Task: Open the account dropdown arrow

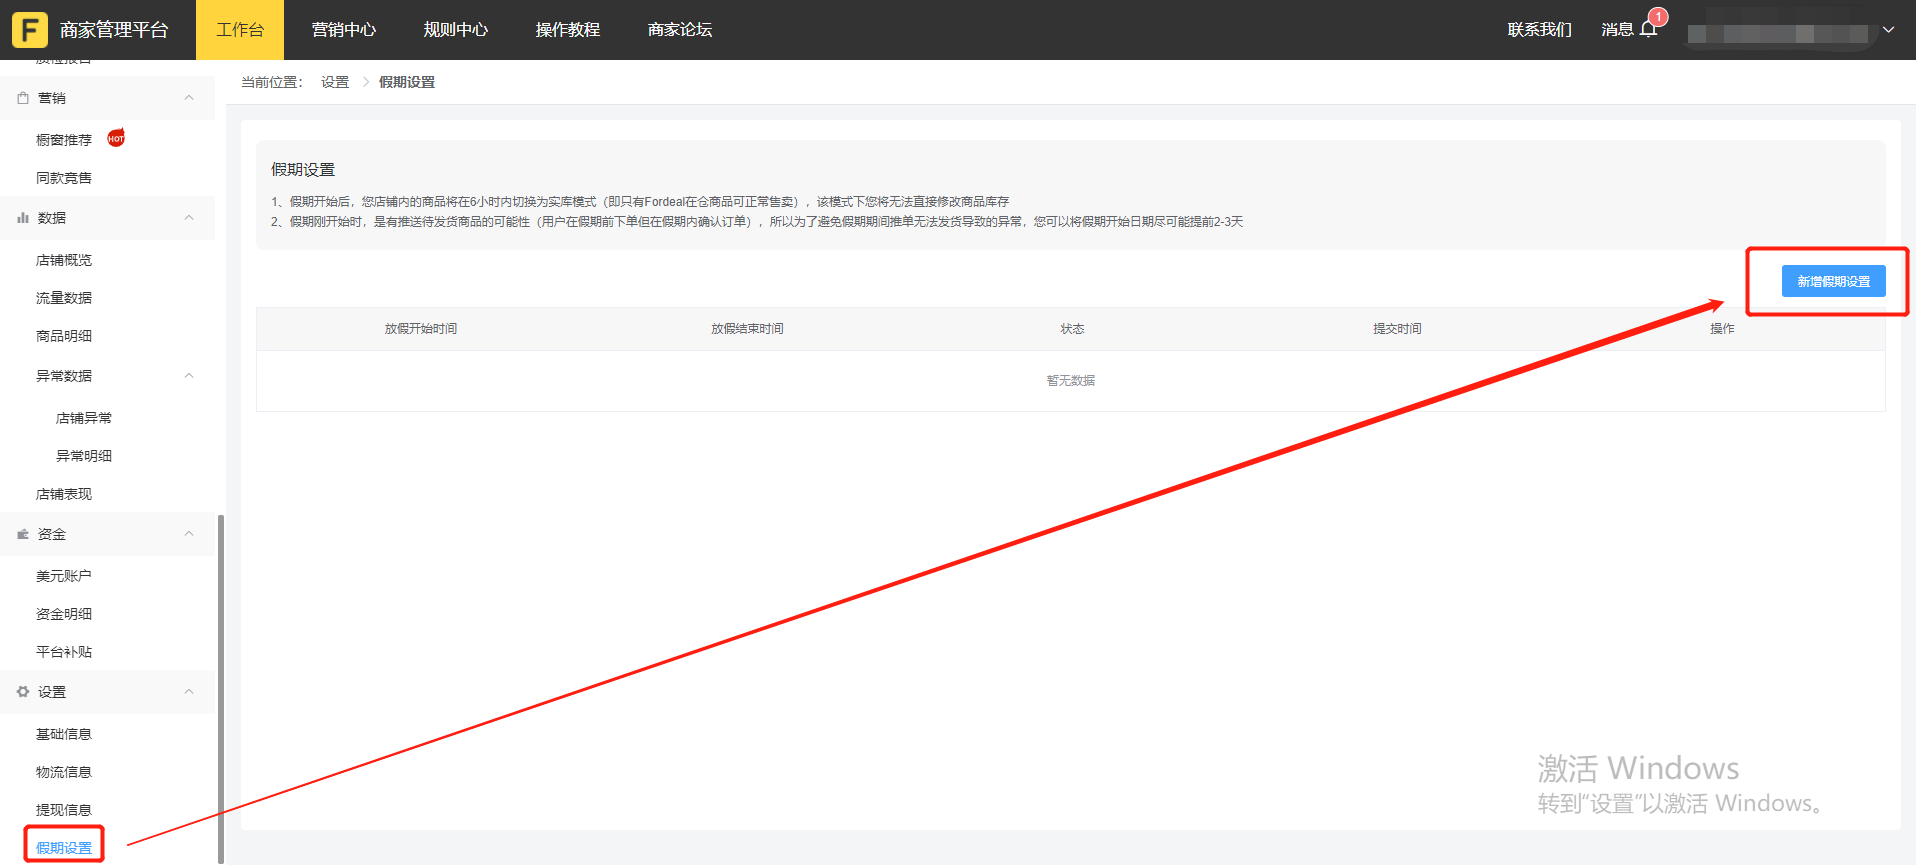Action: coord(1888,30)
